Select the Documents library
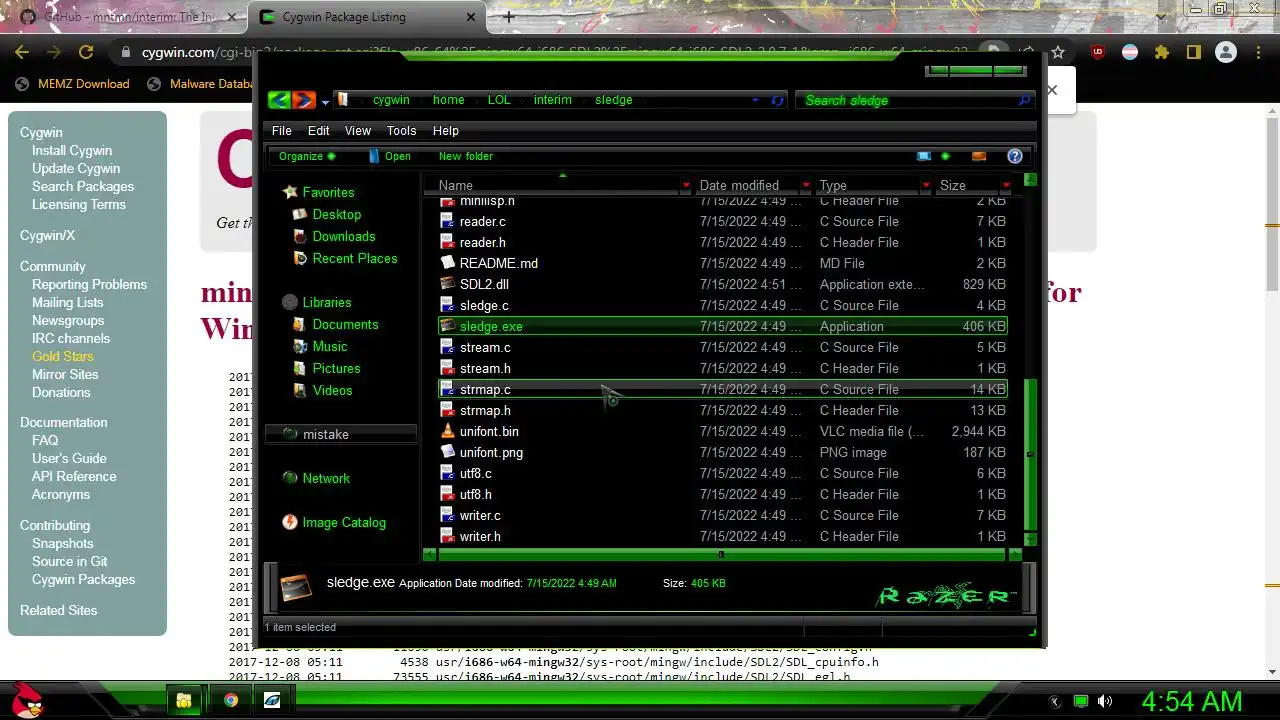This screenshot has height=720, width=1280. pos(345,324)
